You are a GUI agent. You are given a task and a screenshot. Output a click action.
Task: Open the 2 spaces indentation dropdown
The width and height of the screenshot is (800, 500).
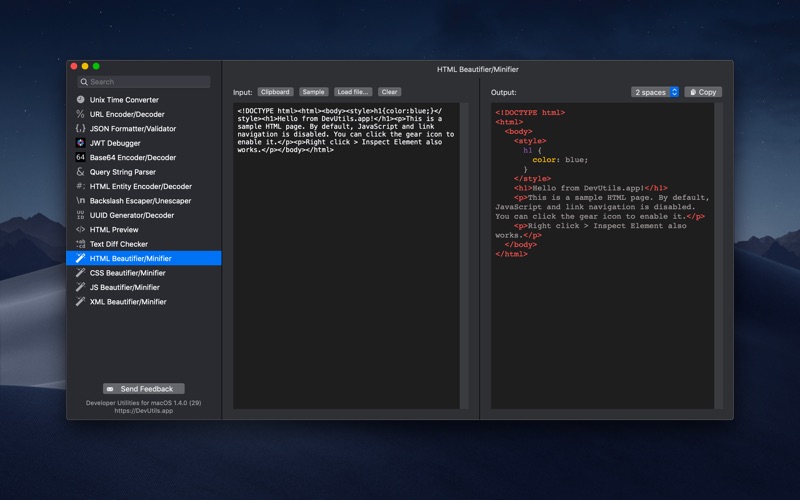(655, 92)
